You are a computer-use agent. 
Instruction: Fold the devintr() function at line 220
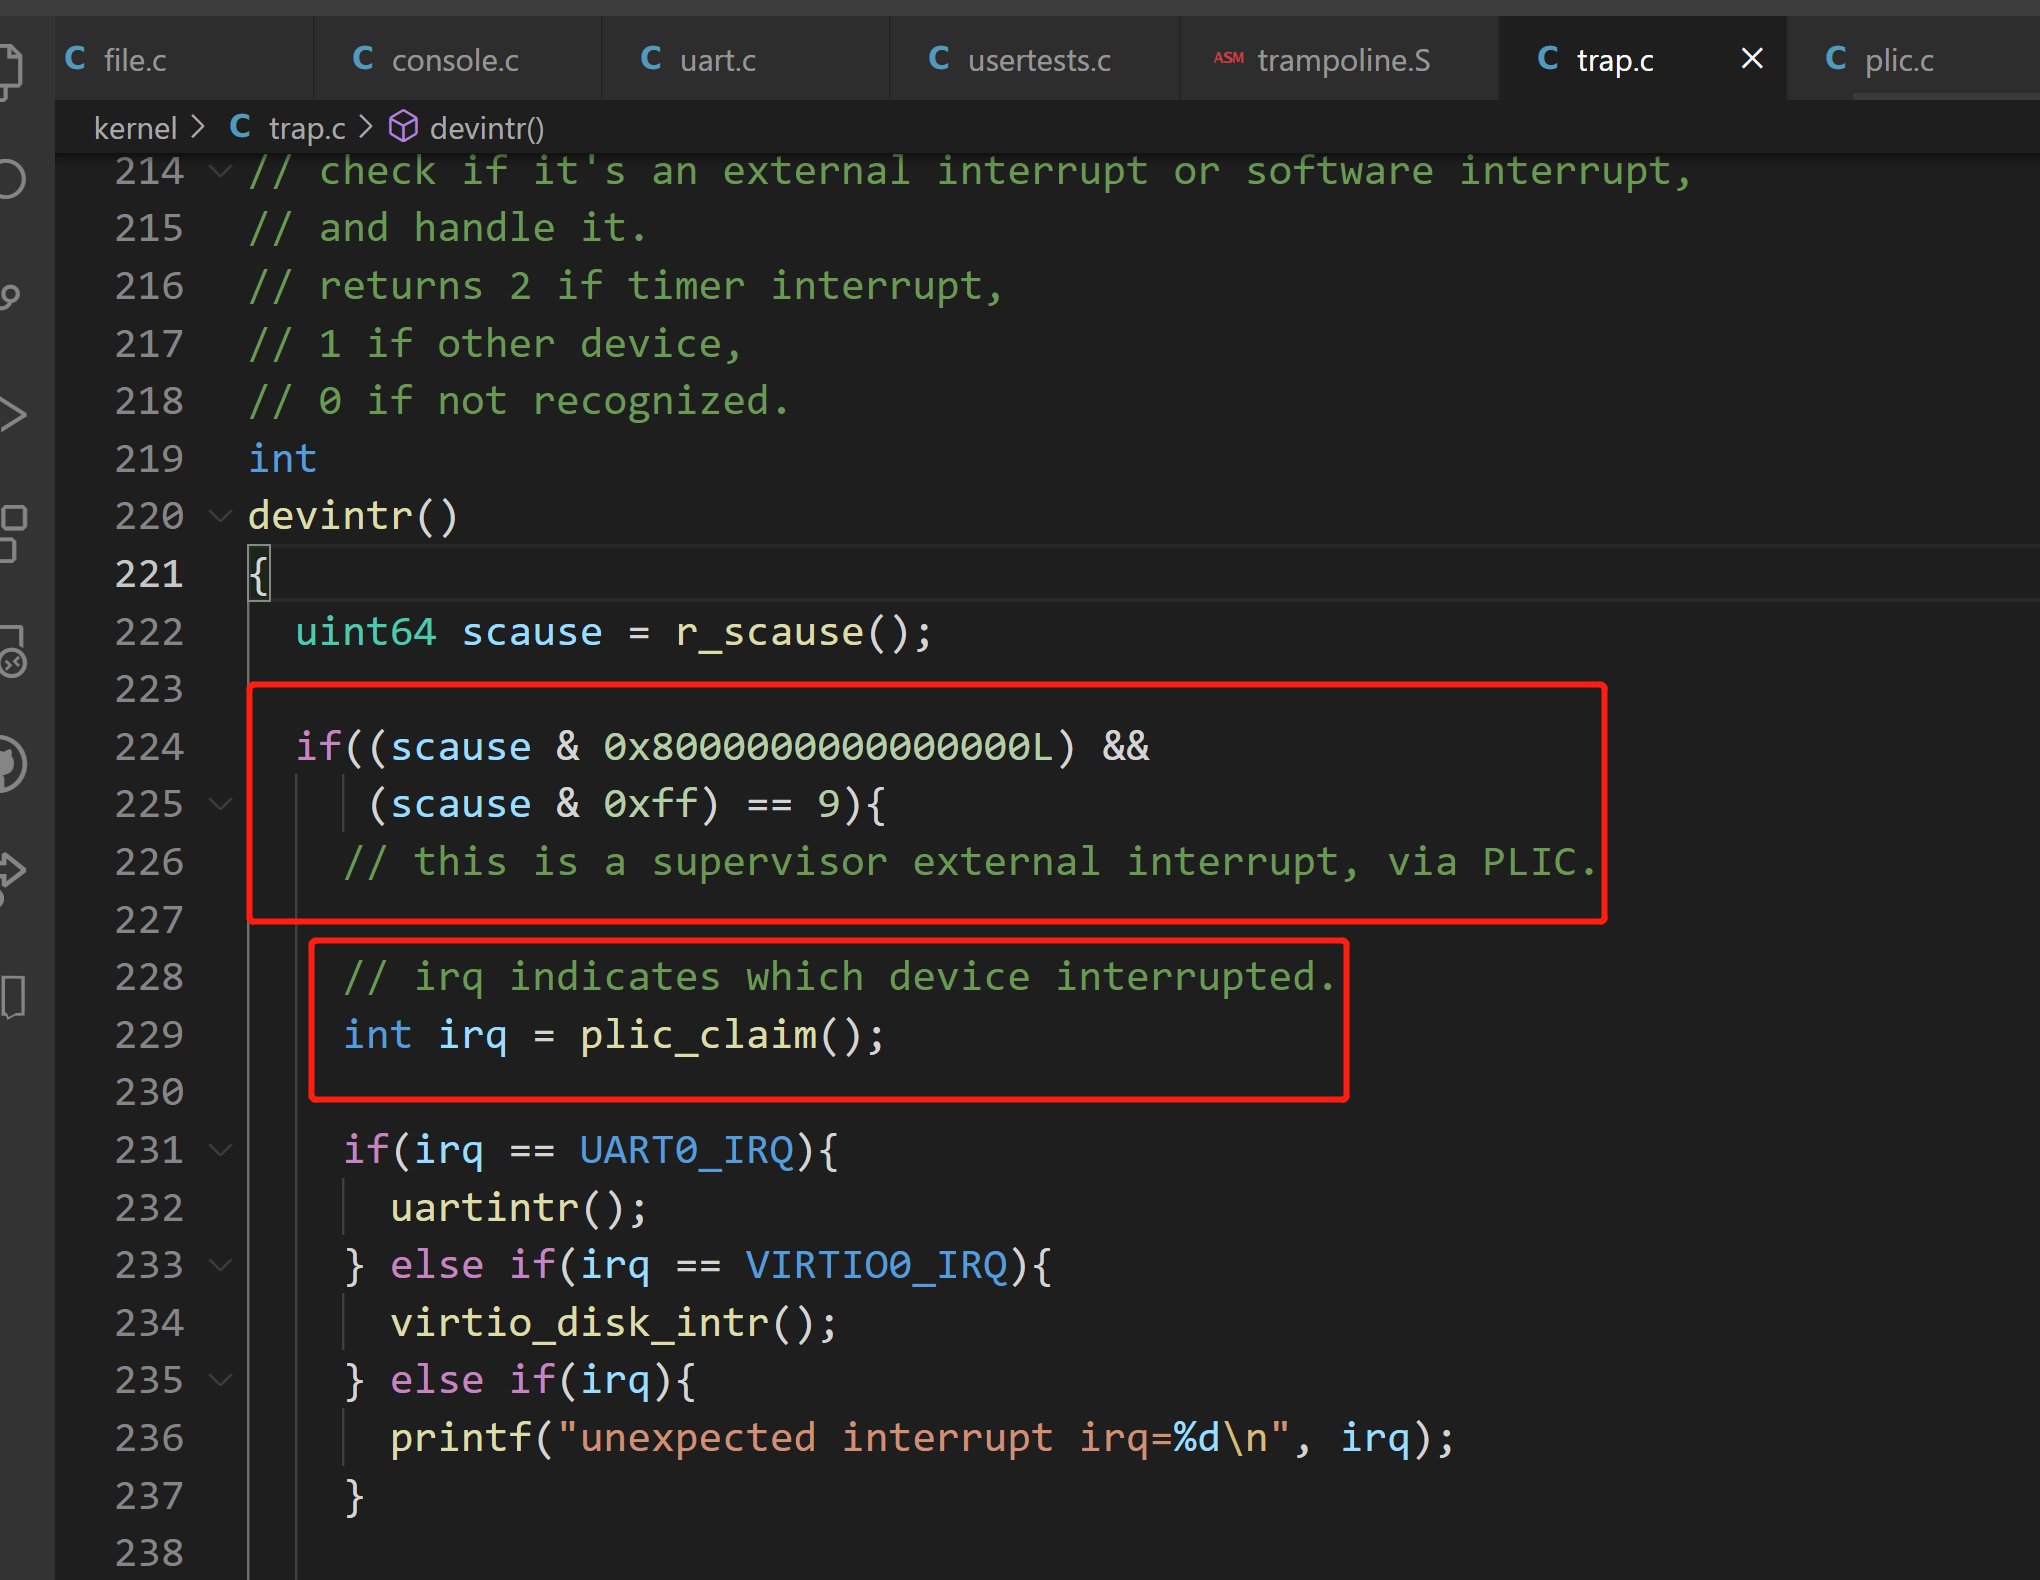(220, 516)
